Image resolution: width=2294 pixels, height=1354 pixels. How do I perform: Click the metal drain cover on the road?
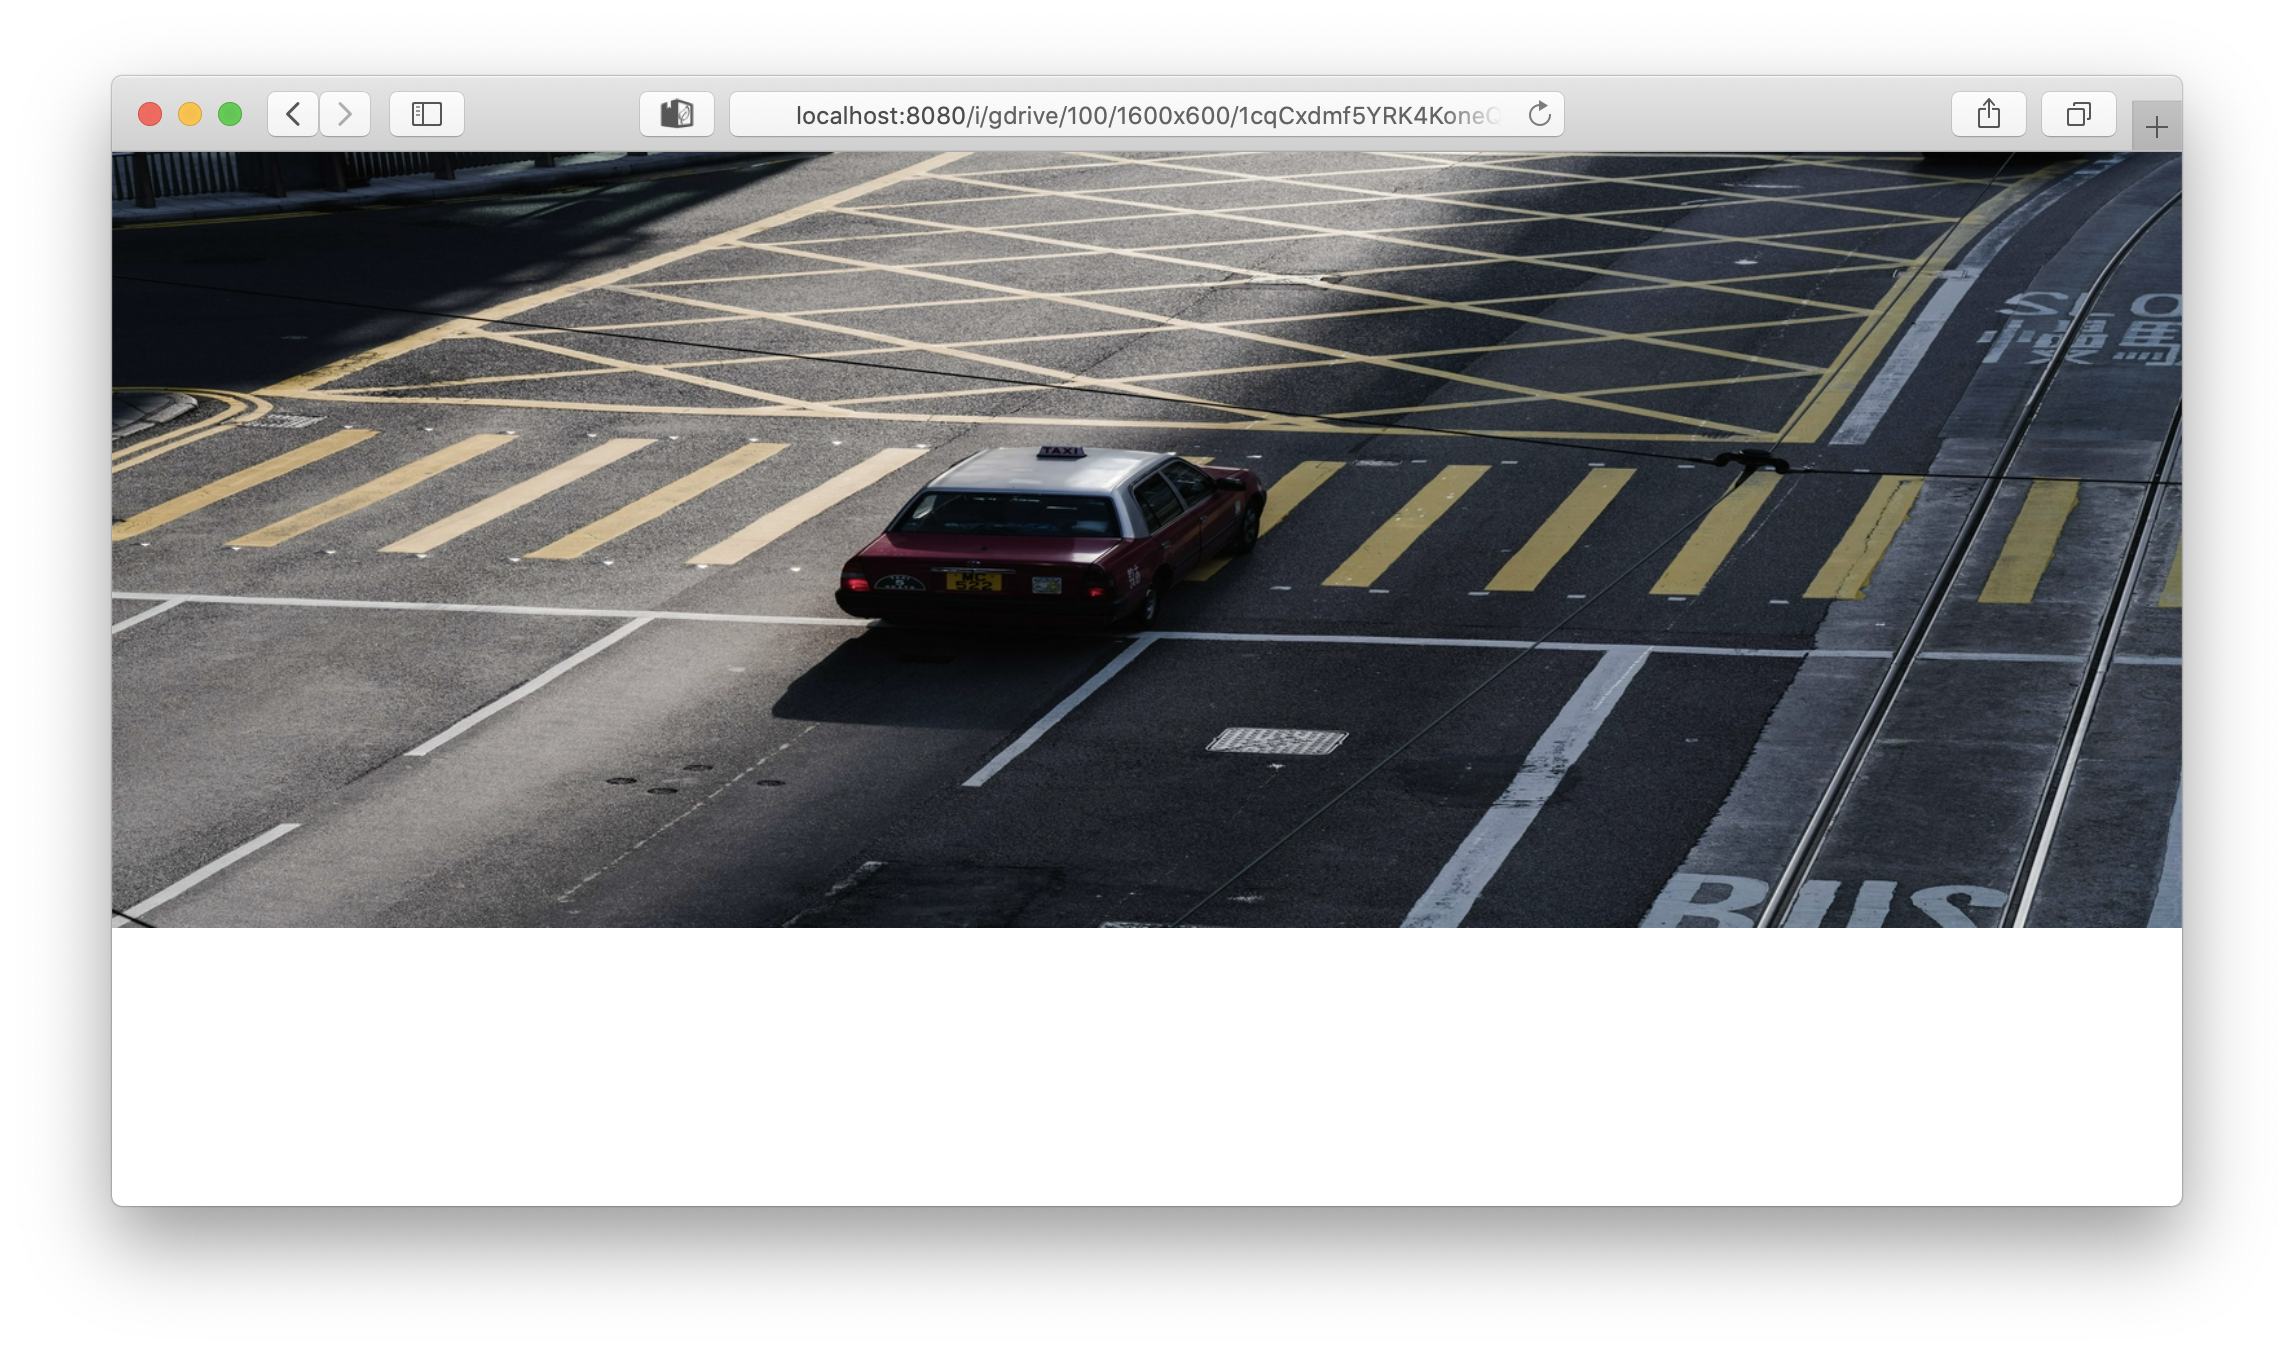click(1277, 741)
